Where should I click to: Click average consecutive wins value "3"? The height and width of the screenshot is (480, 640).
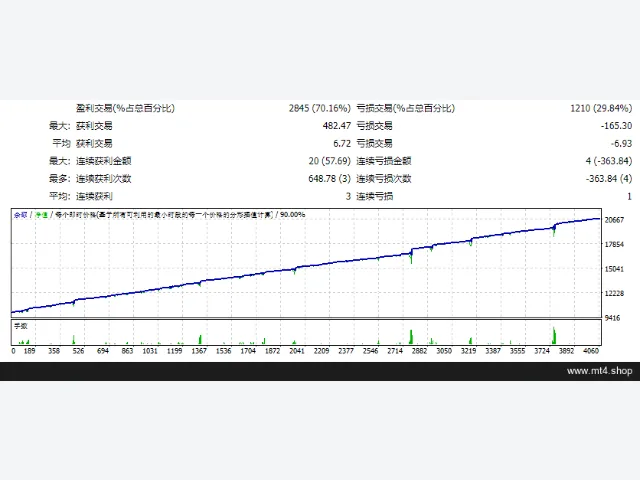pyautogui.click(x=348, y=196)
